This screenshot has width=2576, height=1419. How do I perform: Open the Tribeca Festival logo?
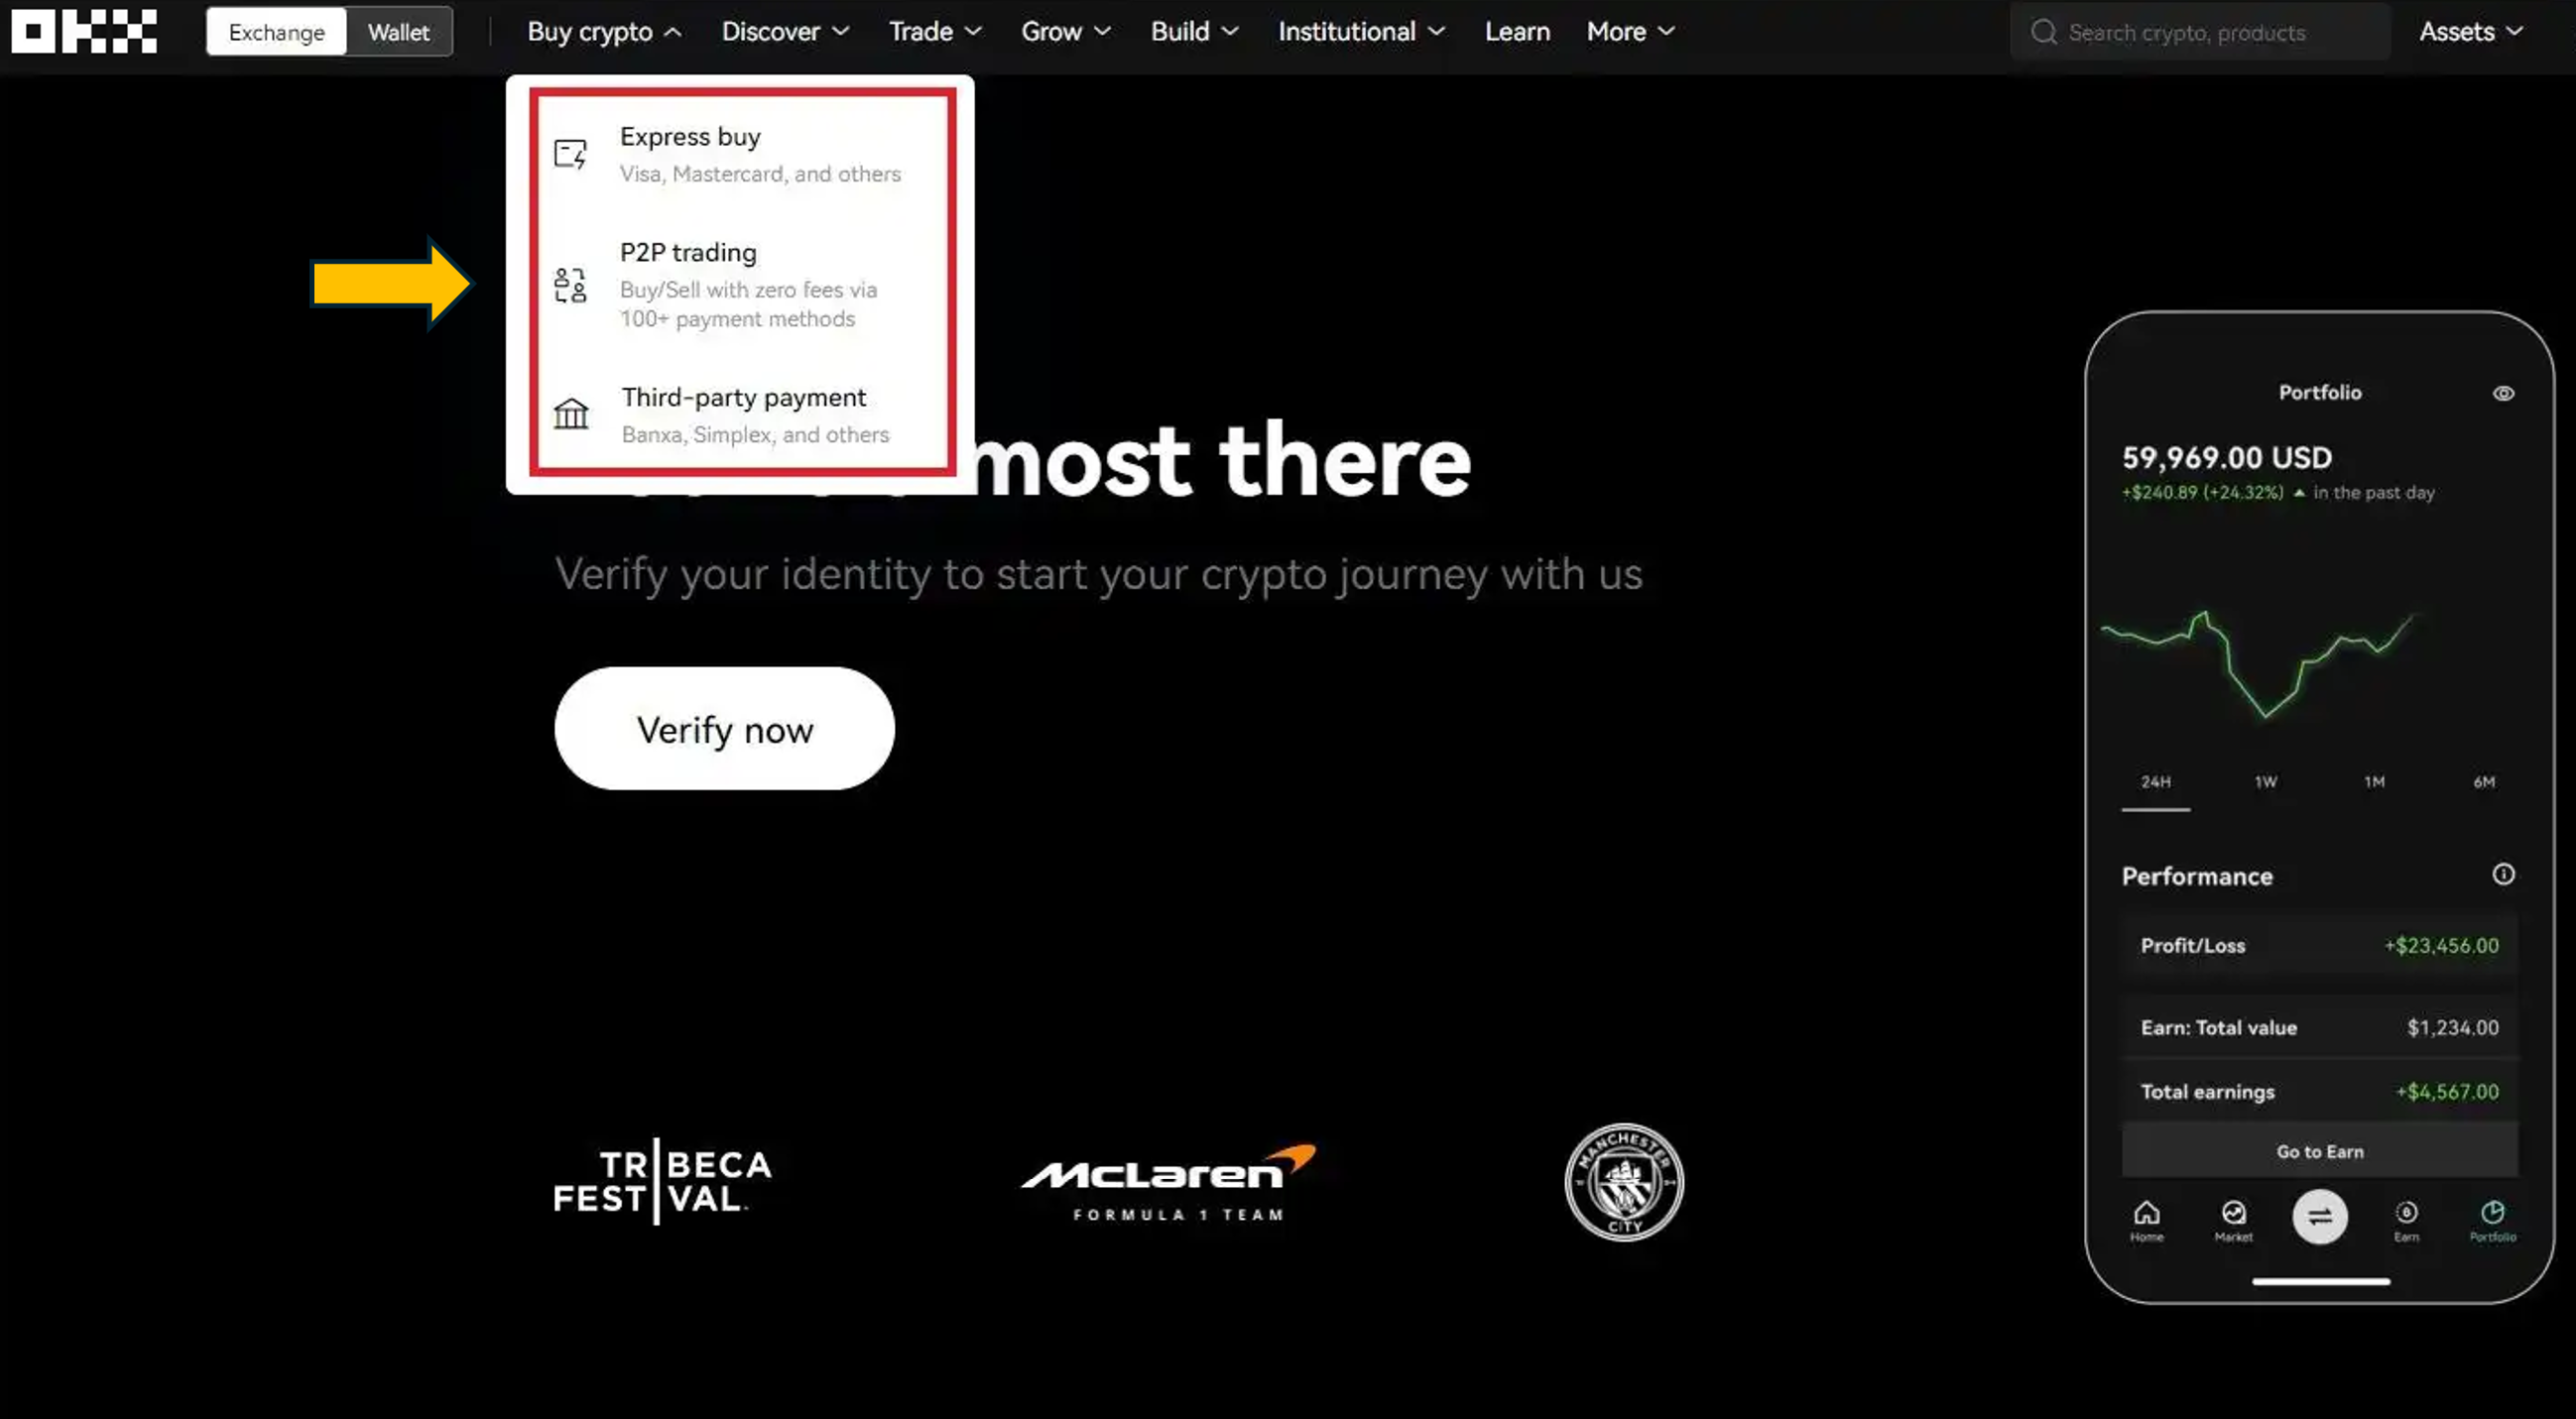click(662, 1181)
